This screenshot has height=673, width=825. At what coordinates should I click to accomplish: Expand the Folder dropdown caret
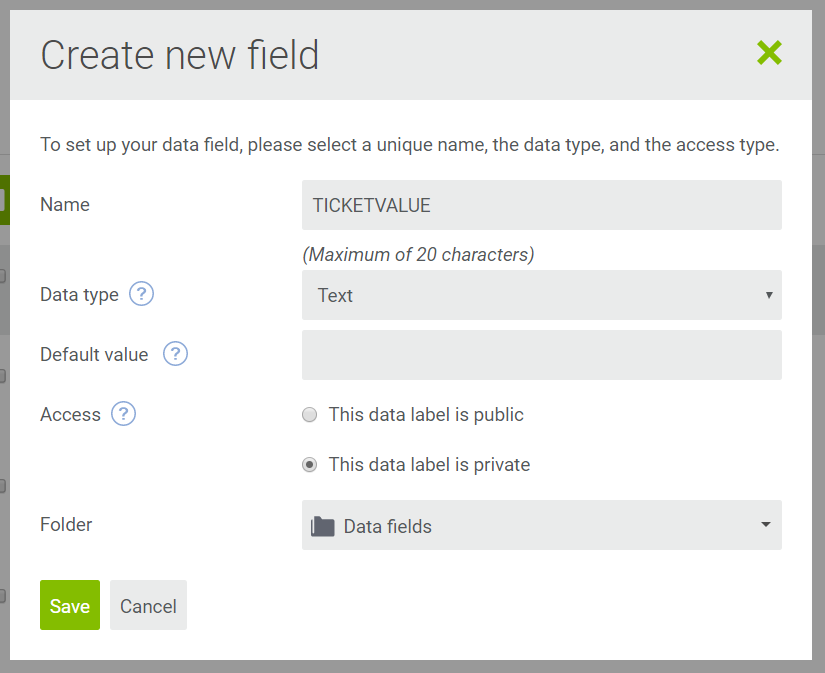coord(766,525)
